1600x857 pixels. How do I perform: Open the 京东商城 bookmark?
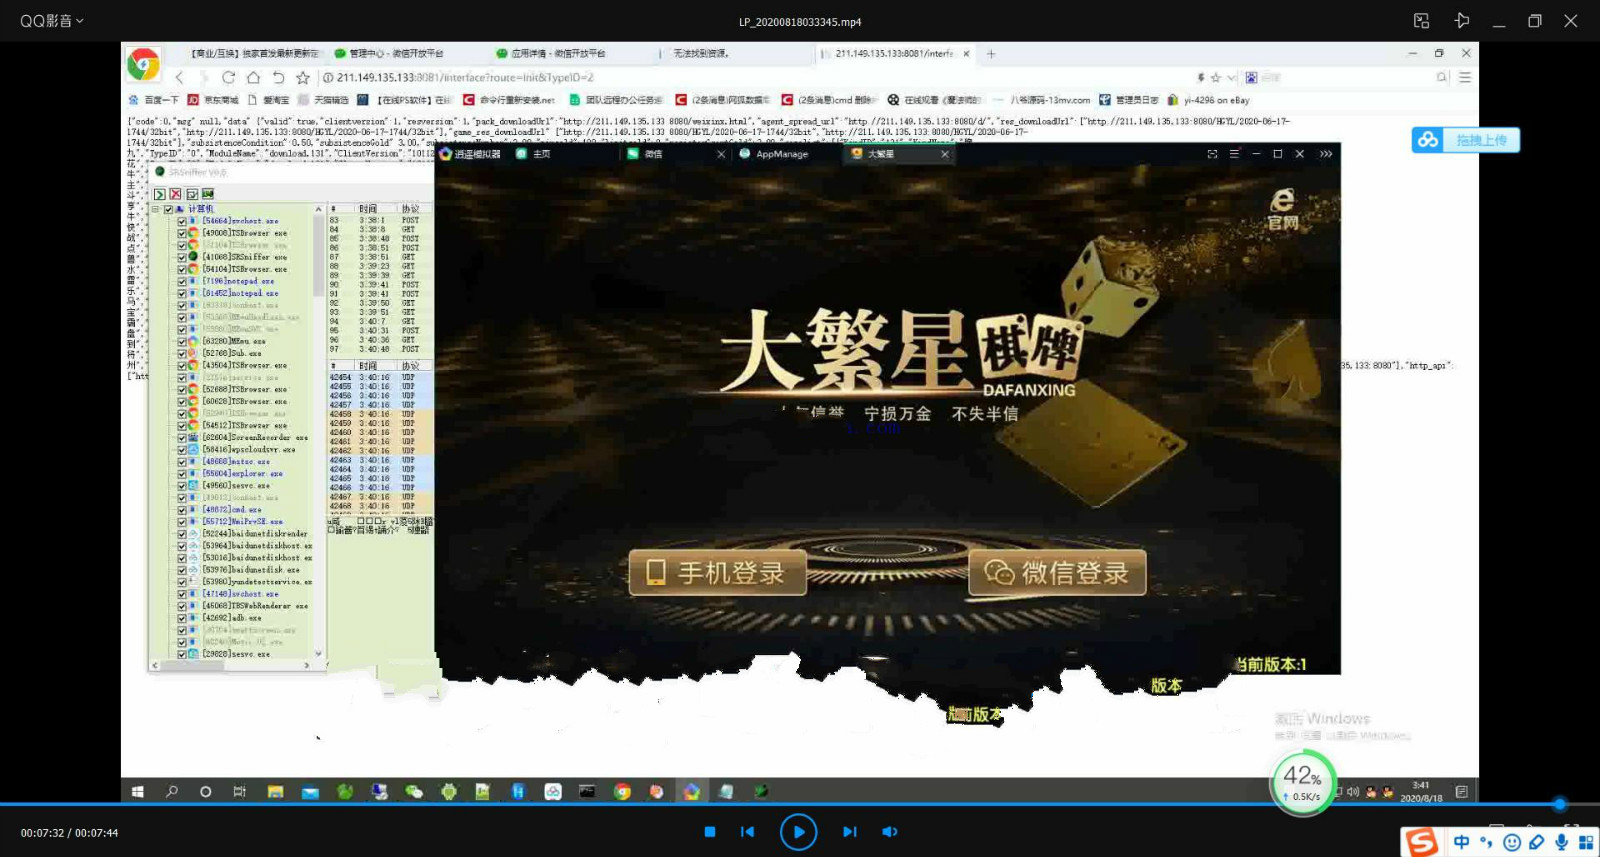coord(213,100)
